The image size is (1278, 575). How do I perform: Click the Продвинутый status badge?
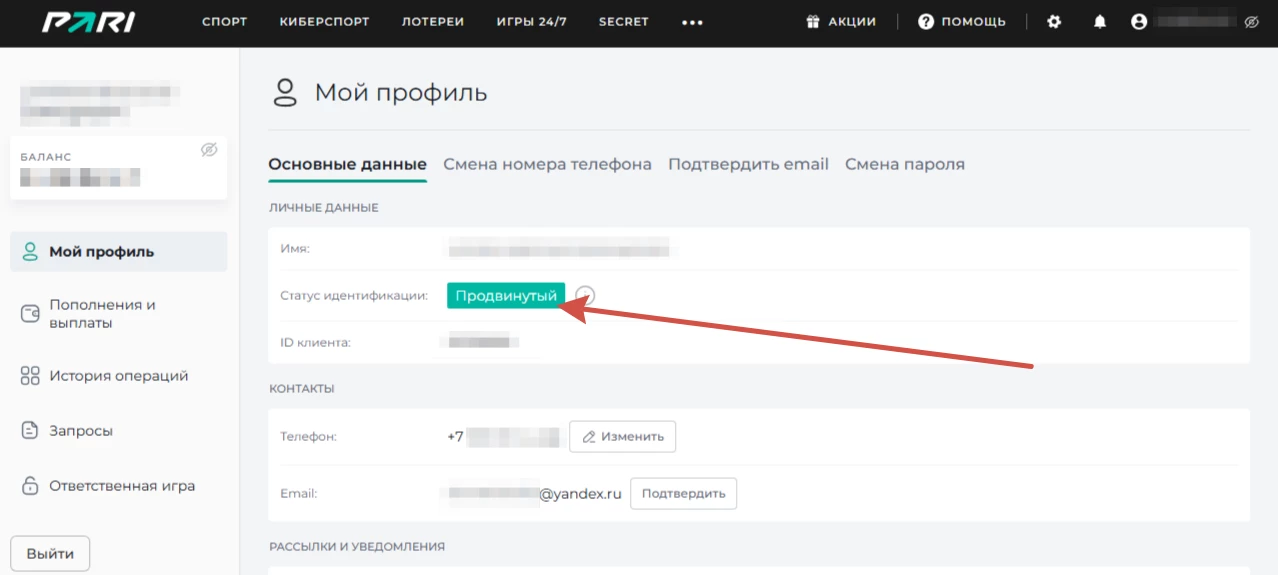(505, 295)
